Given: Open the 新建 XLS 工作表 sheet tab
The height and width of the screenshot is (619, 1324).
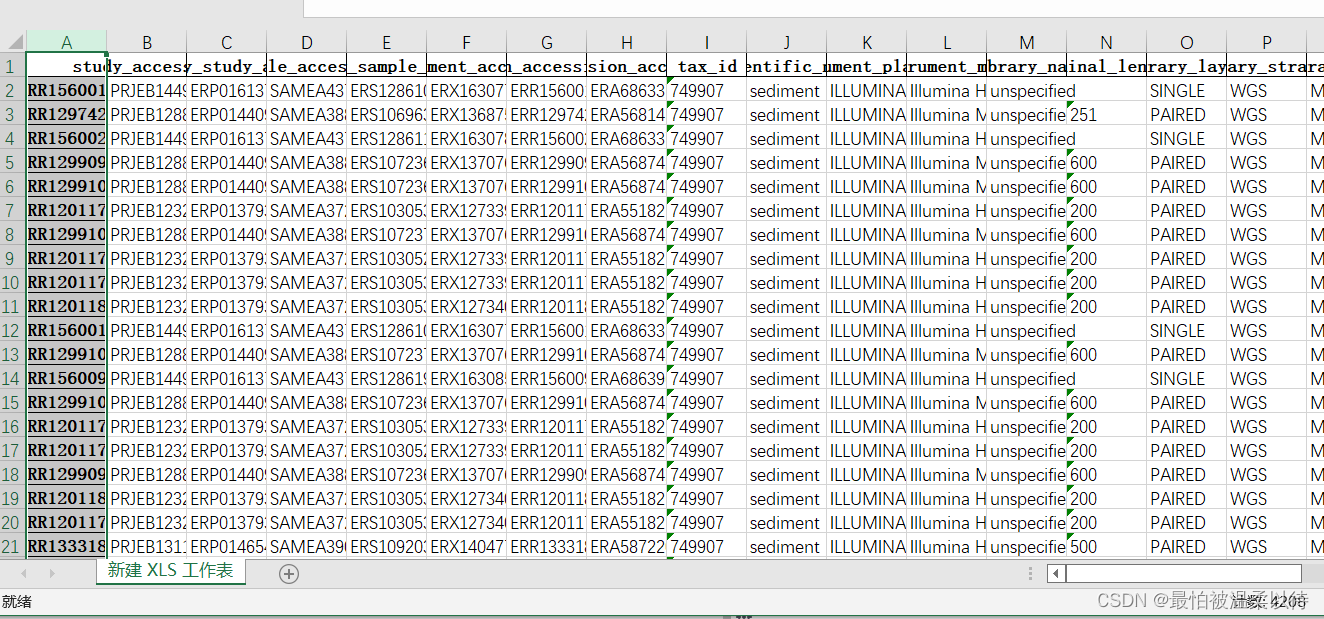Looking at the screenshot, I should [x=171, y=571].
